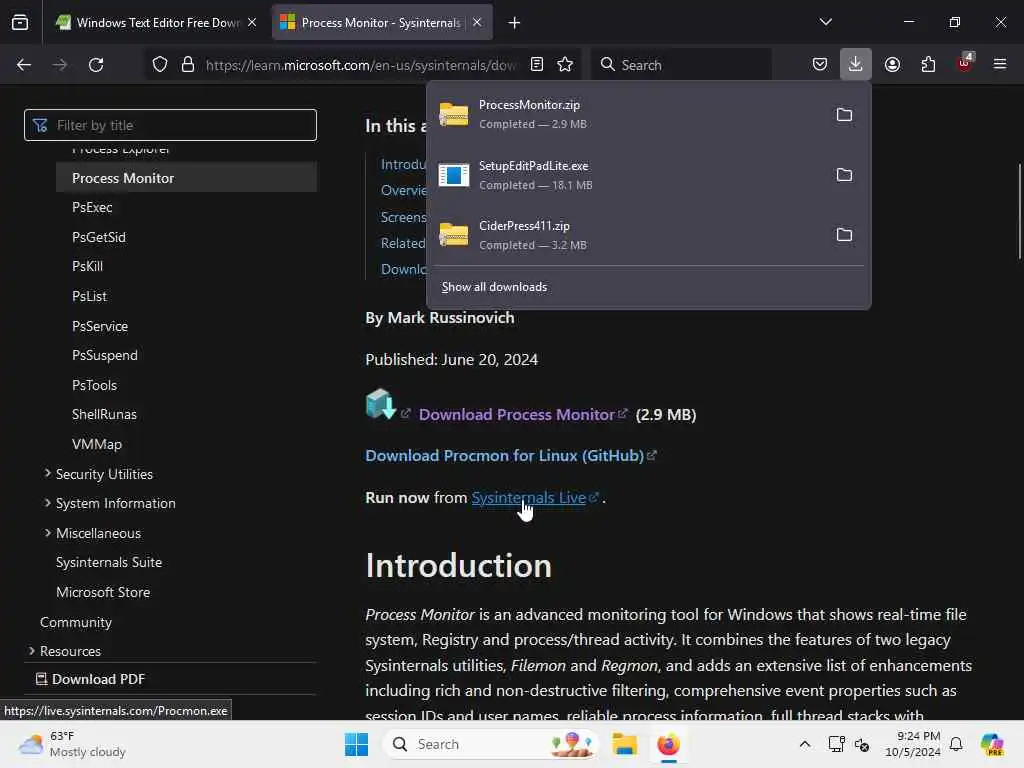
Task: List all tabs dropdown arrow
Action: click(x=825, y=22)
